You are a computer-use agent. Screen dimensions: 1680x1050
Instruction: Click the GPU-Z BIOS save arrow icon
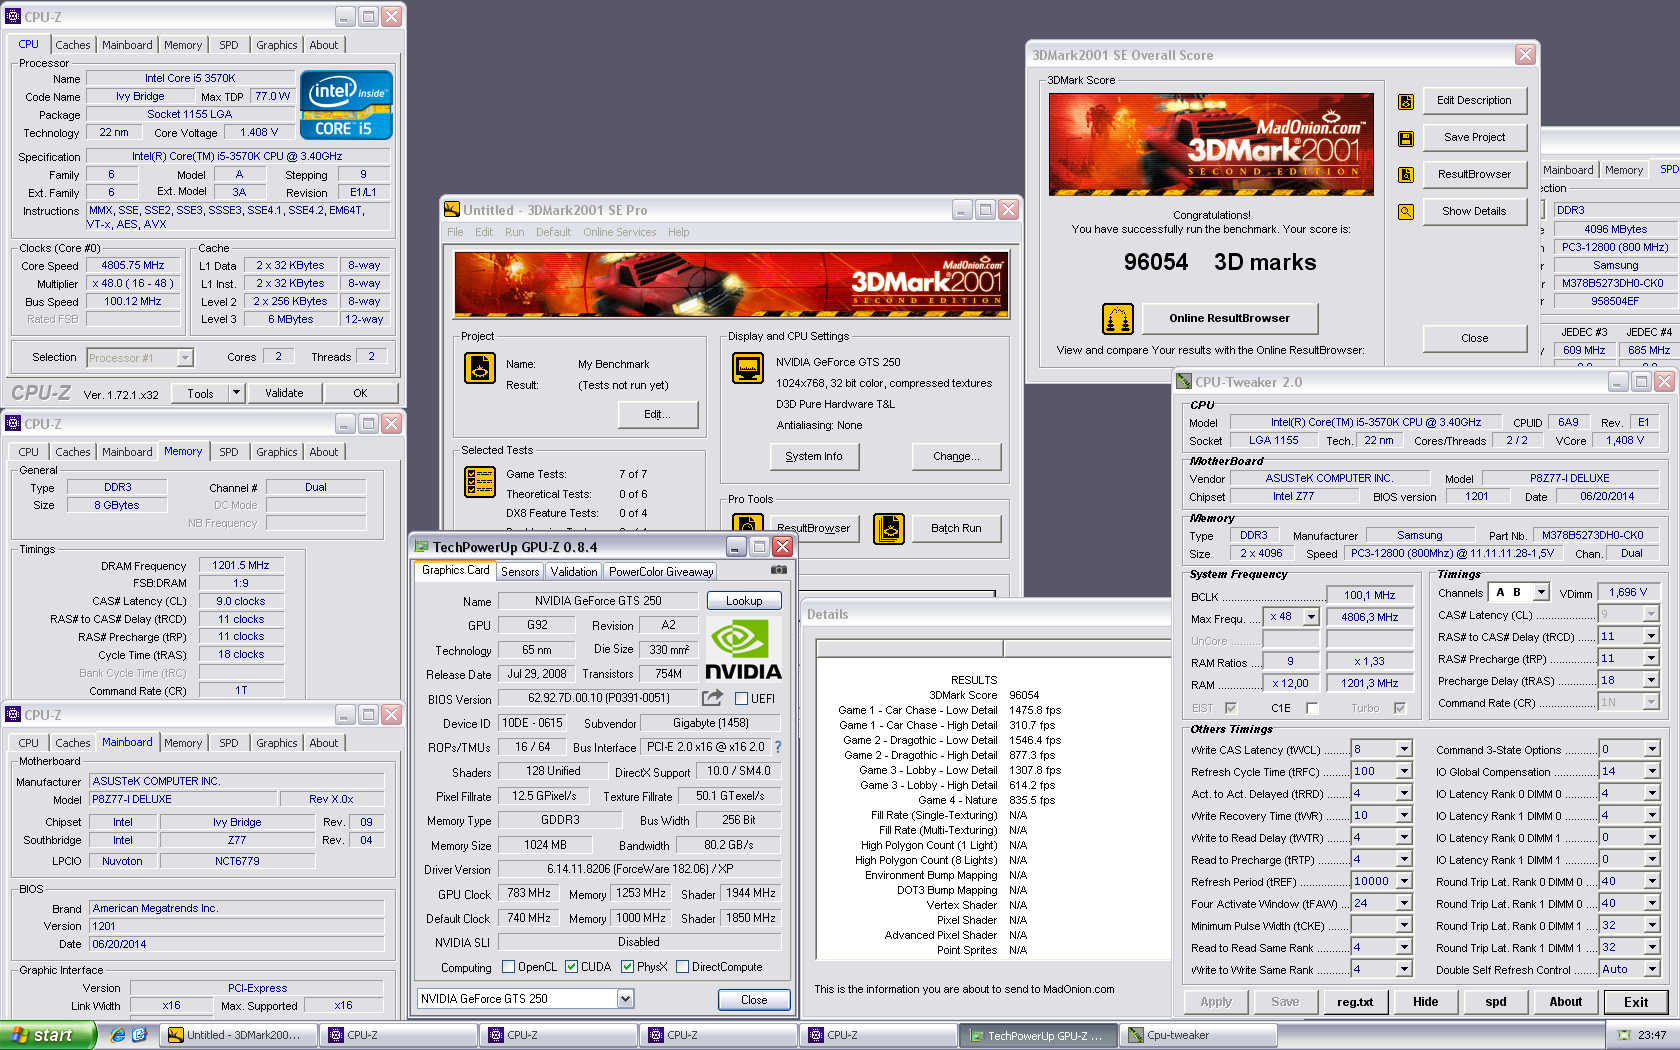coord(712,698)
